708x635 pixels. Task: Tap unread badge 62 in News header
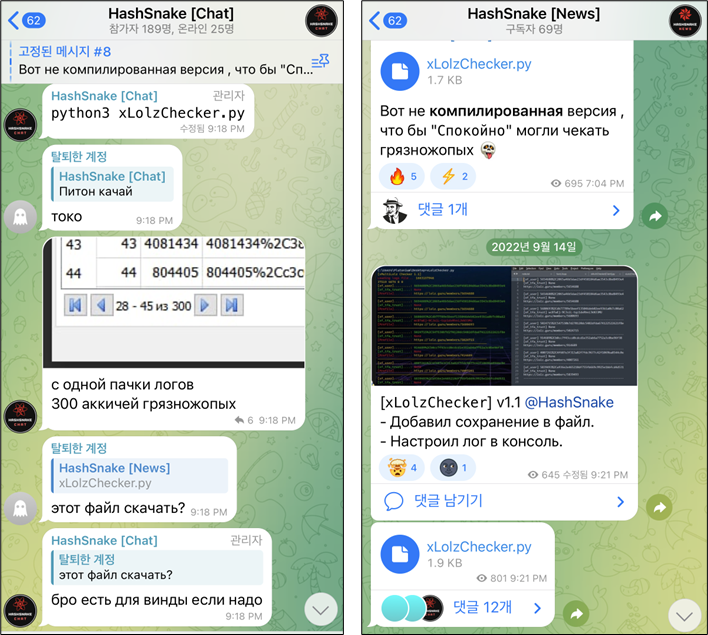pos(395,20)
